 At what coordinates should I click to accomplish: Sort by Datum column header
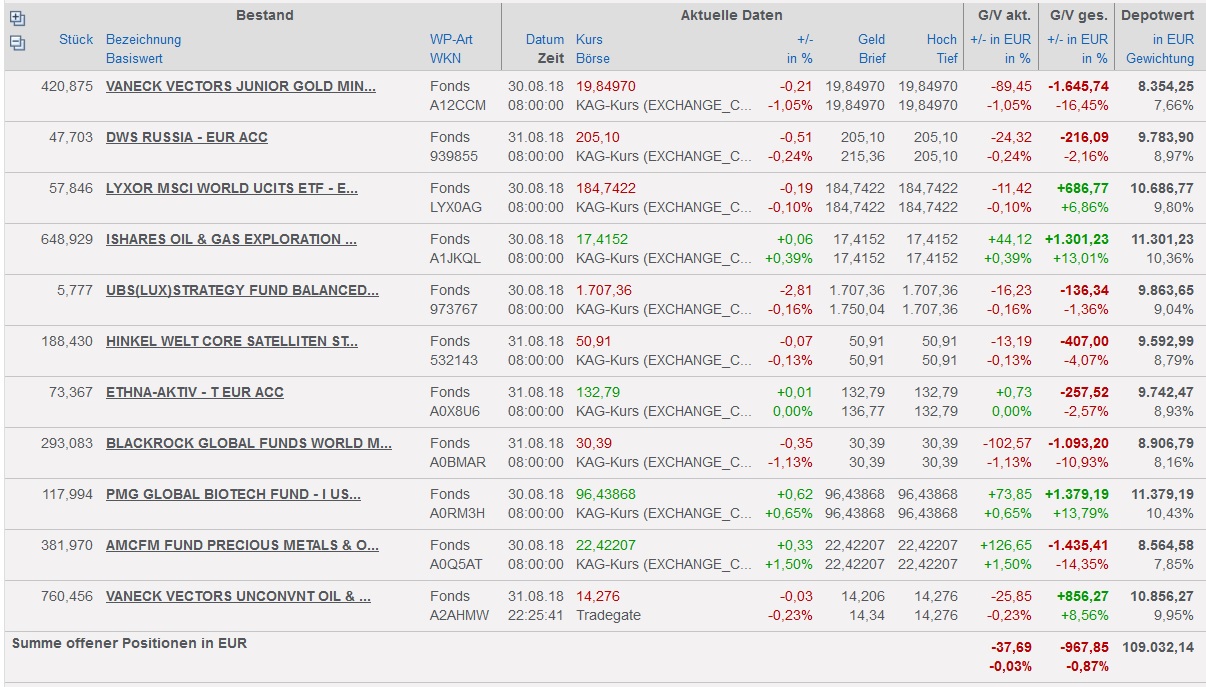coord(545,39)
